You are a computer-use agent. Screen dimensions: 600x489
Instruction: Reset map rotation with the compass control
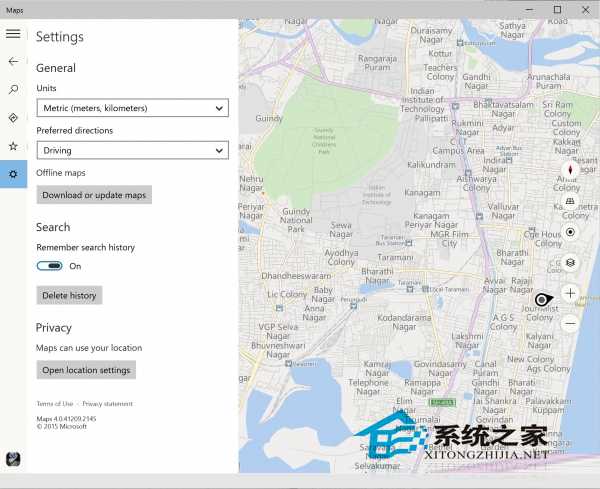[570, 170]
